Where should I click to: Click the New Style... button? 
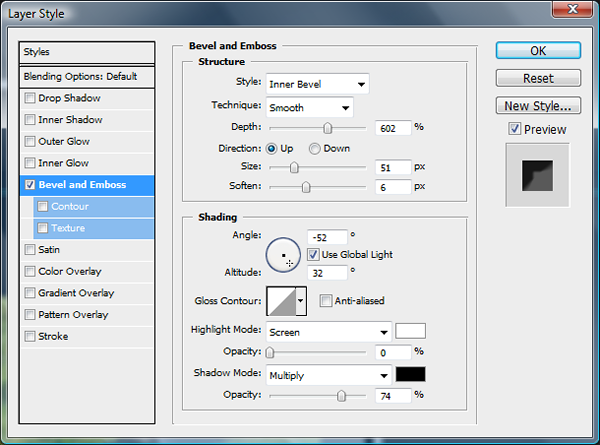pos(537,106)
